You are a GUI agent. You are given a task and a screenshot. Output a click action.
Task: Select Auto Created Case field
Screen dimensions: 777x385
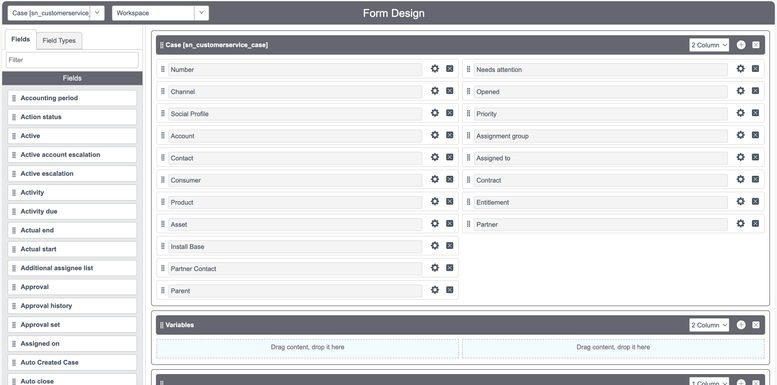click(72, 362)
